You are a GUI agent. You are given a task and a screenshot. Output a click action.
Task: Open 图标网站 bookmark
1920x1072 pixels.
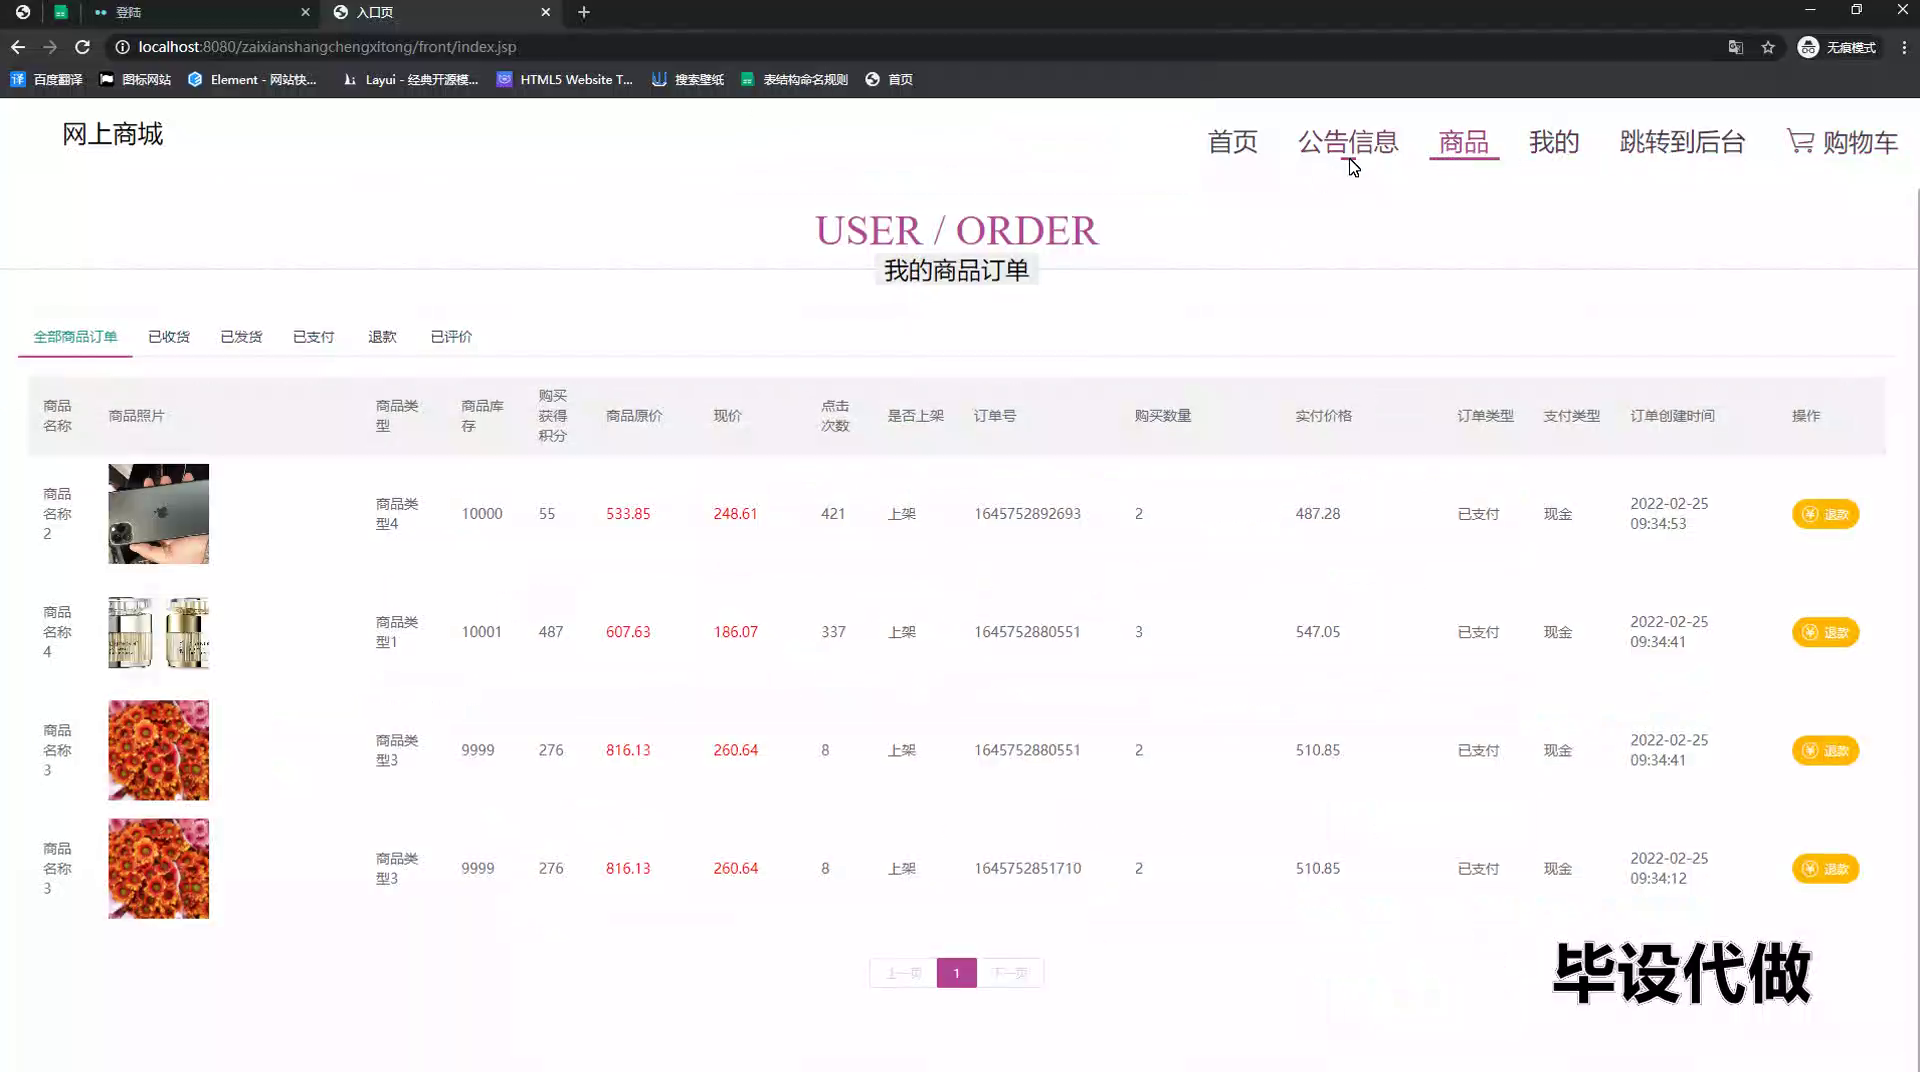click(x=135, y=79)
